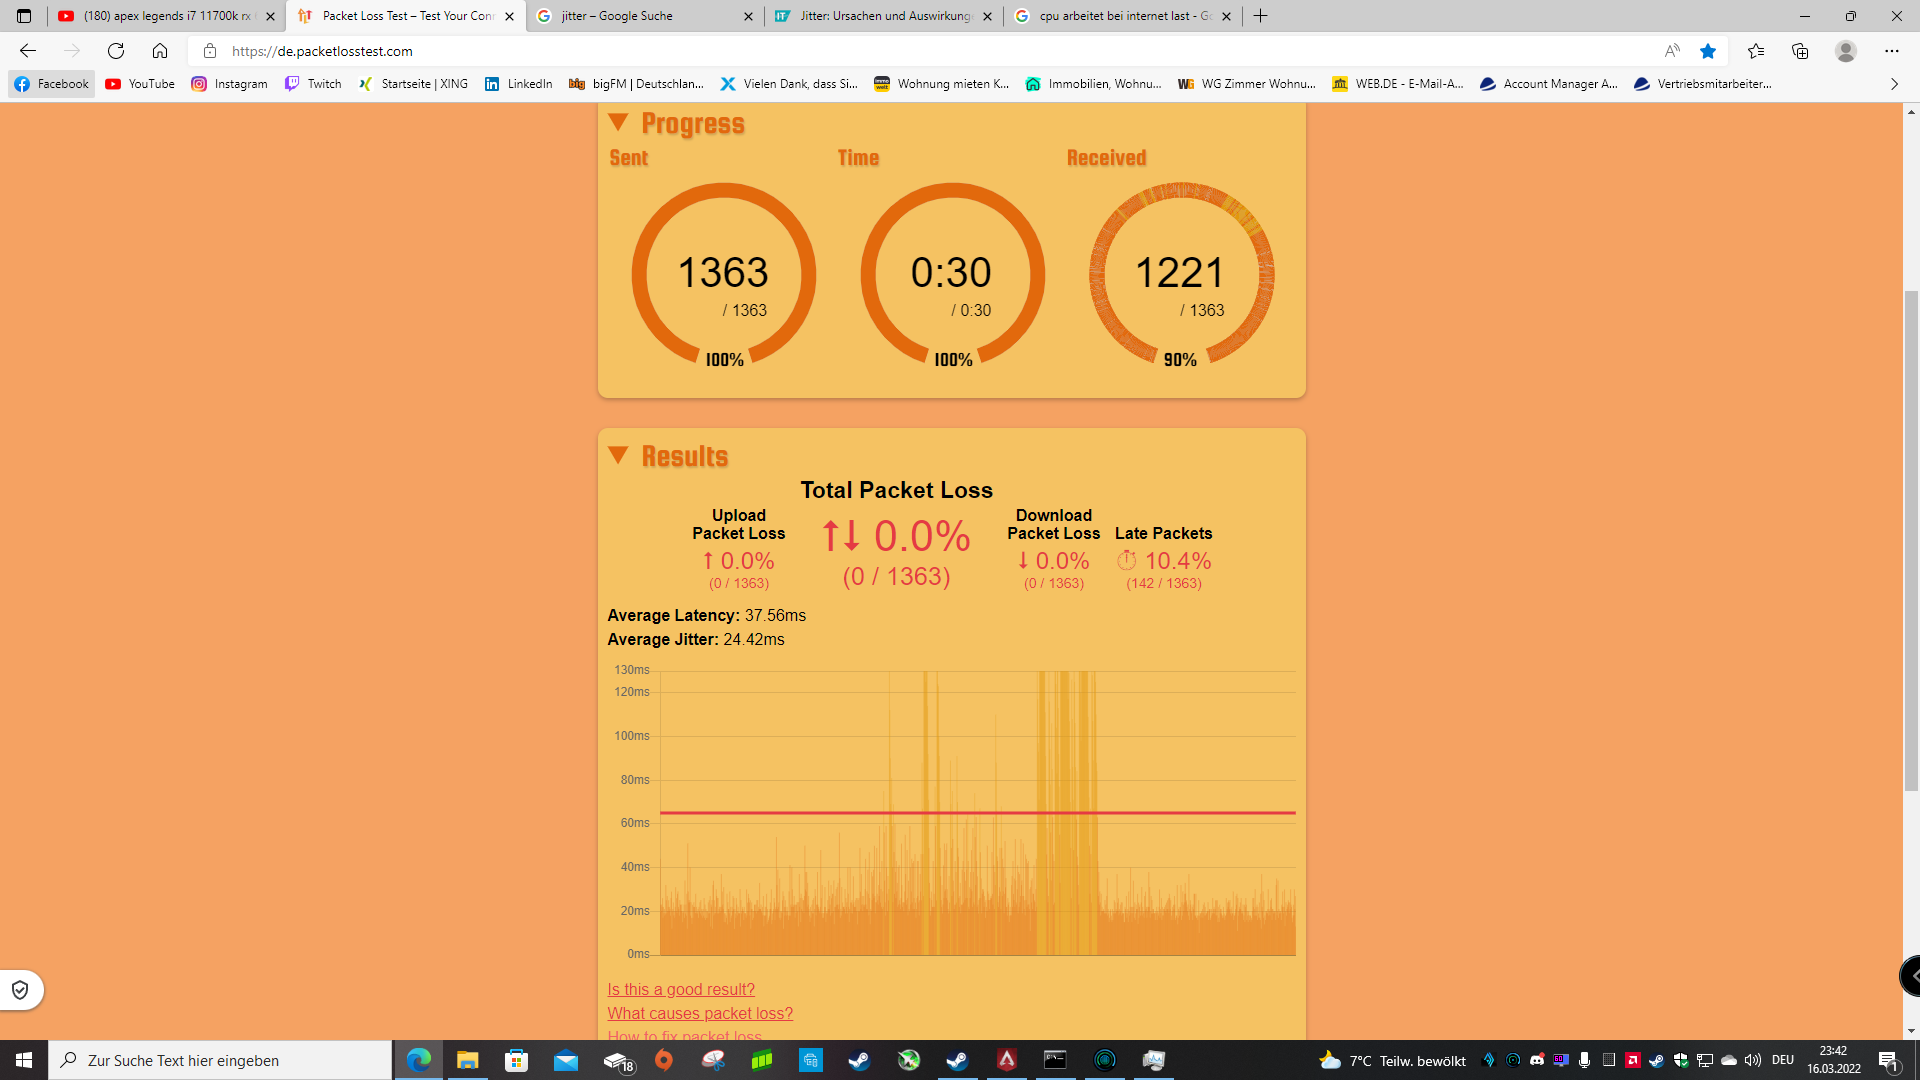1920x1080 pixels.
Task: Switch to the apex legends YouTube tab
Action: 160,16
